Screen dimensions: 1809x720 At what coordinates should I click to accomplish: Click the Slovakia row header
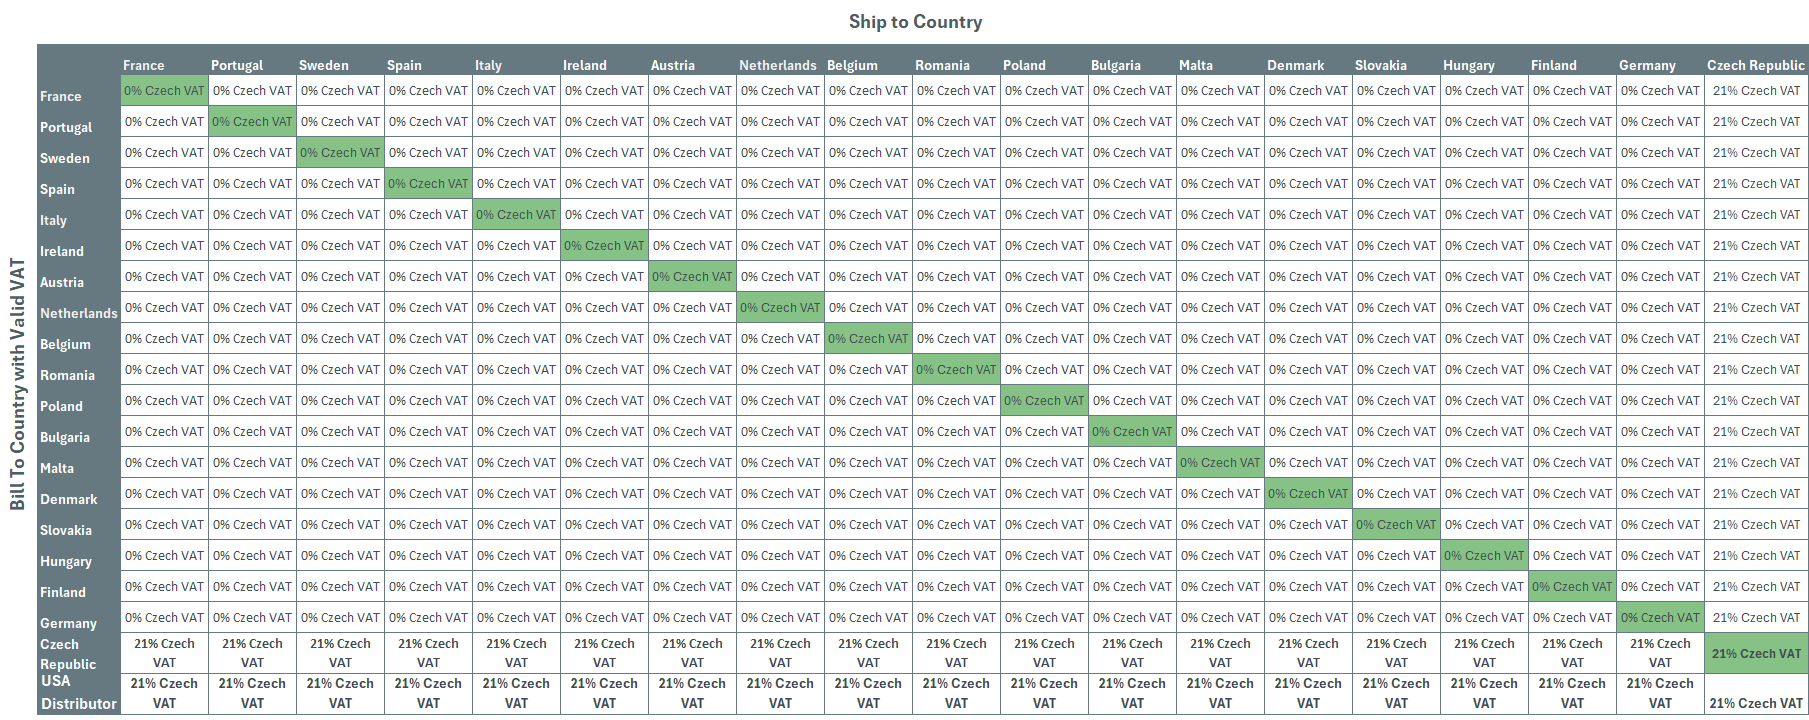[66, 530]
